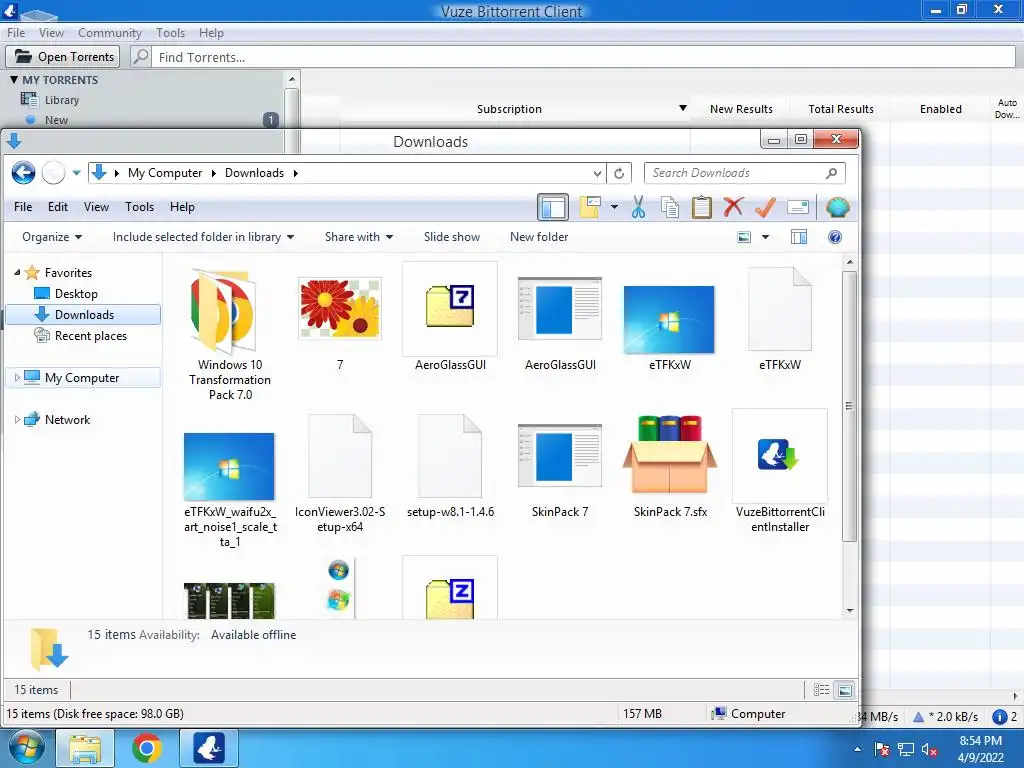
Task: Select IconViewer3.02-Setup-x64 file
Action: point(340,473)
